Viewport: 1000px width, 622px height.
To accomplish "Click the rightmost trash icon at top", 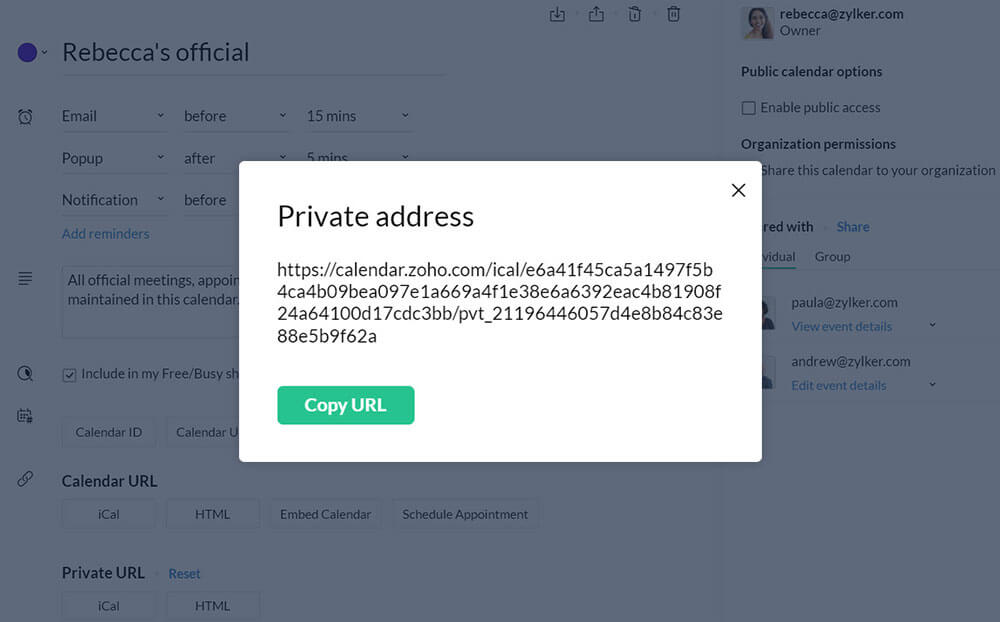I will tap(674, 14).
